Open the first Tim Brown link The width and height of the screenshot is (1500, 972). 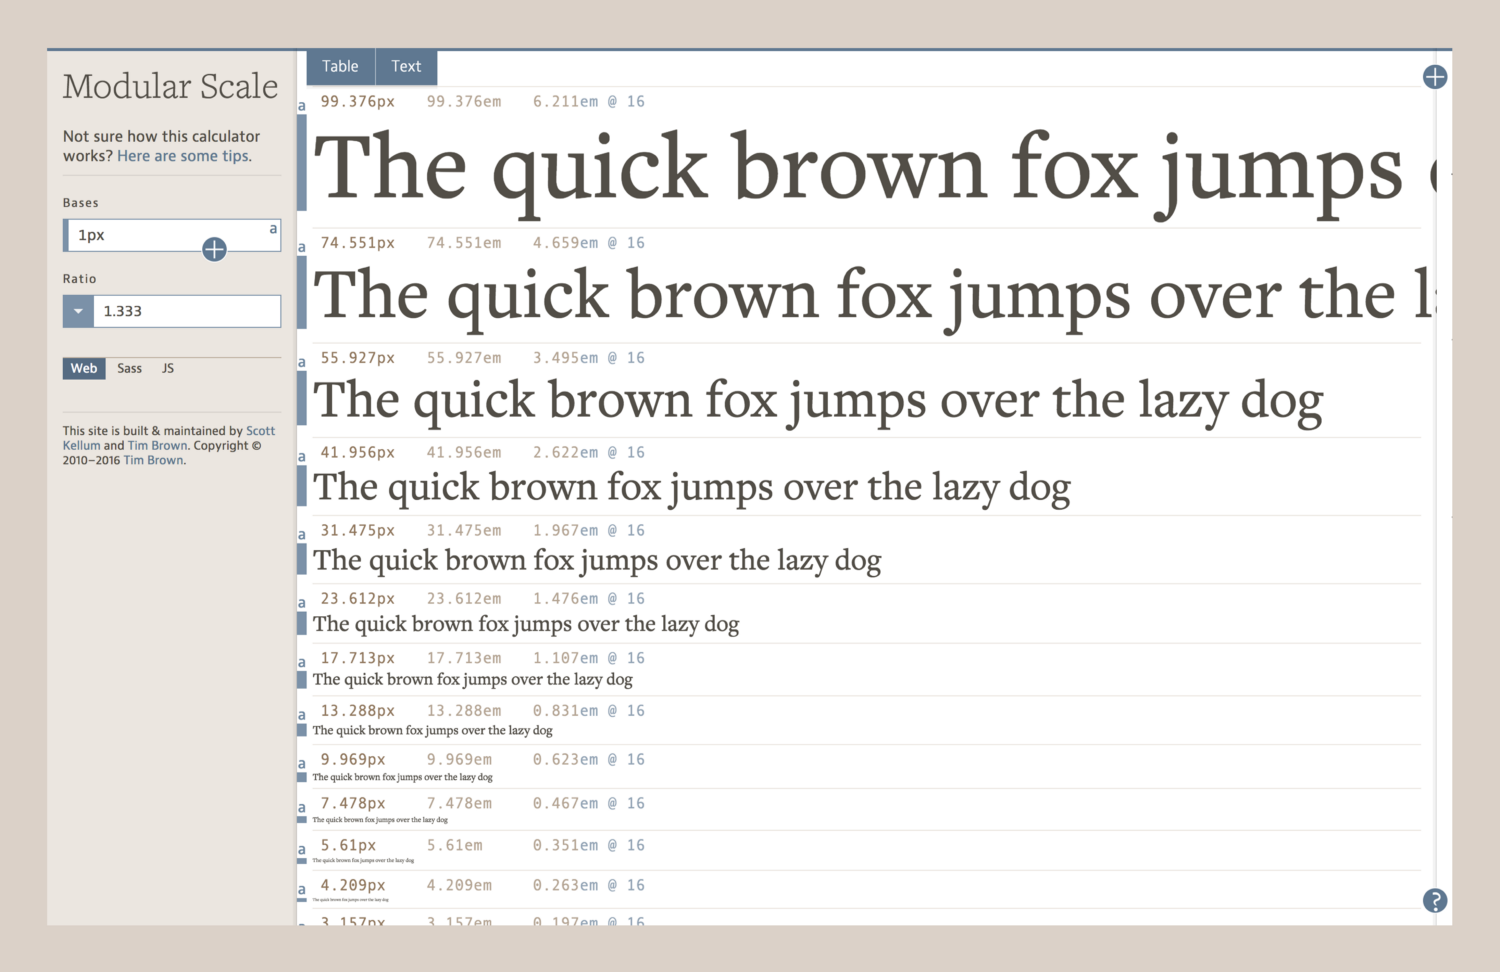pos(157,446)
